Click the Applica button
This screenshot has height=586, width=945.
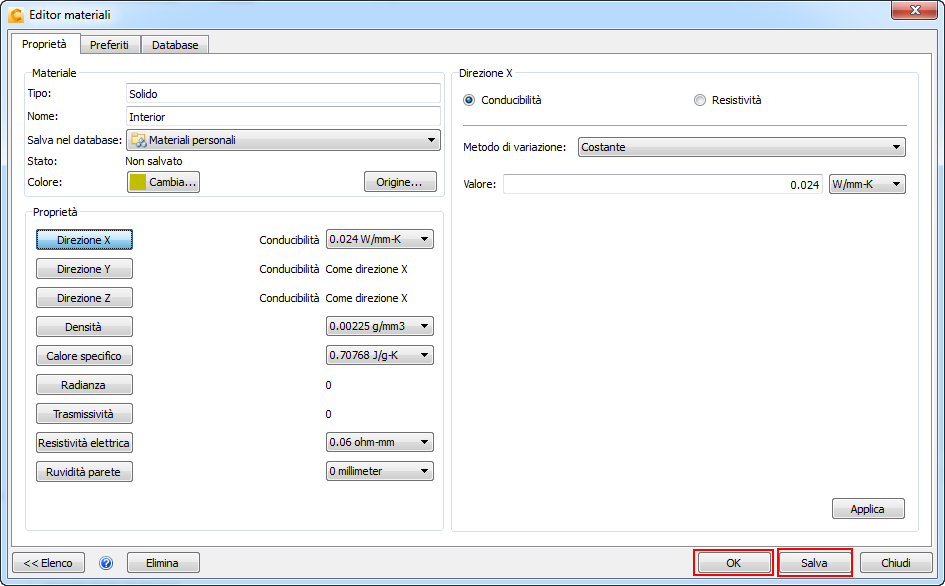868,509
